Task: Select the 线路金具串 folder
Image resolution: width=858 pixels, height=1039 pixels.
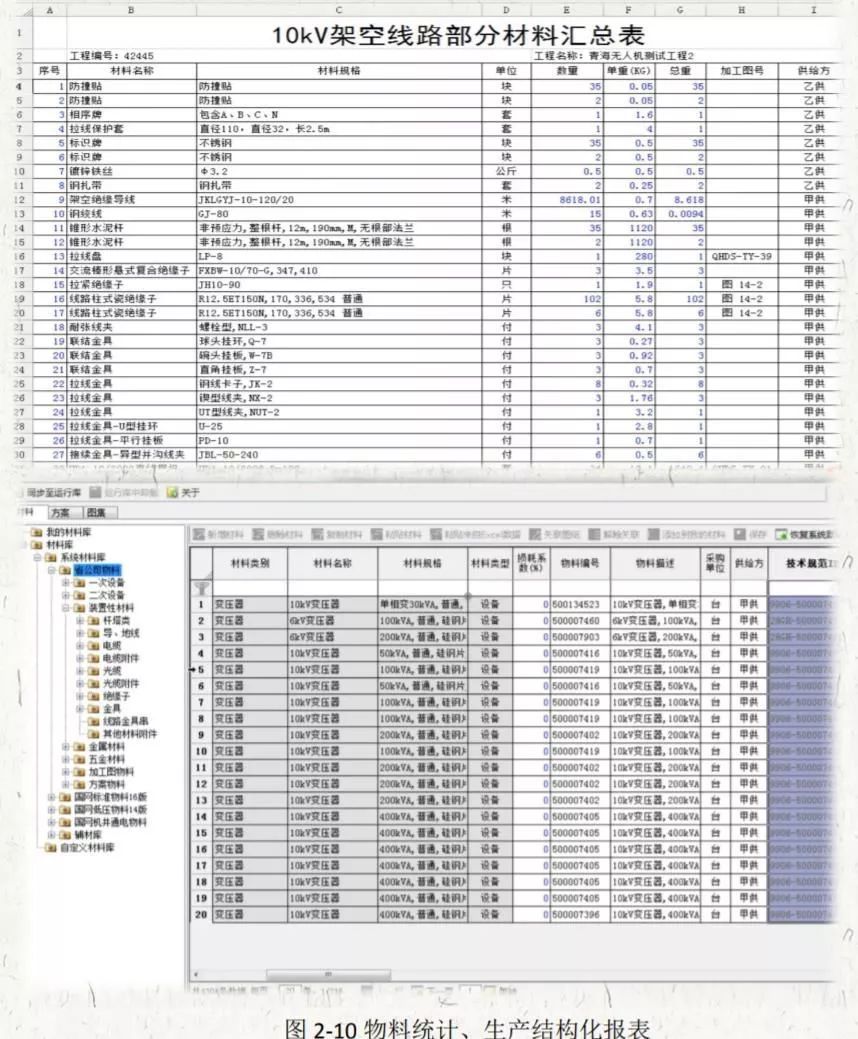Action: 119,722
